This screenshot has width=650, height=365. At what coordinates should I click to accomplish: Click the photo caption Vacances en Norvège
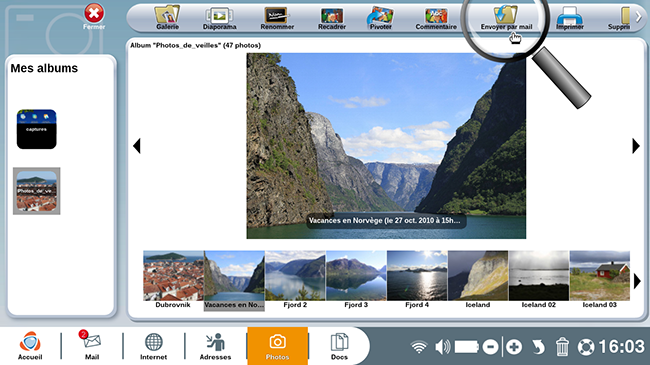point(385,221)
